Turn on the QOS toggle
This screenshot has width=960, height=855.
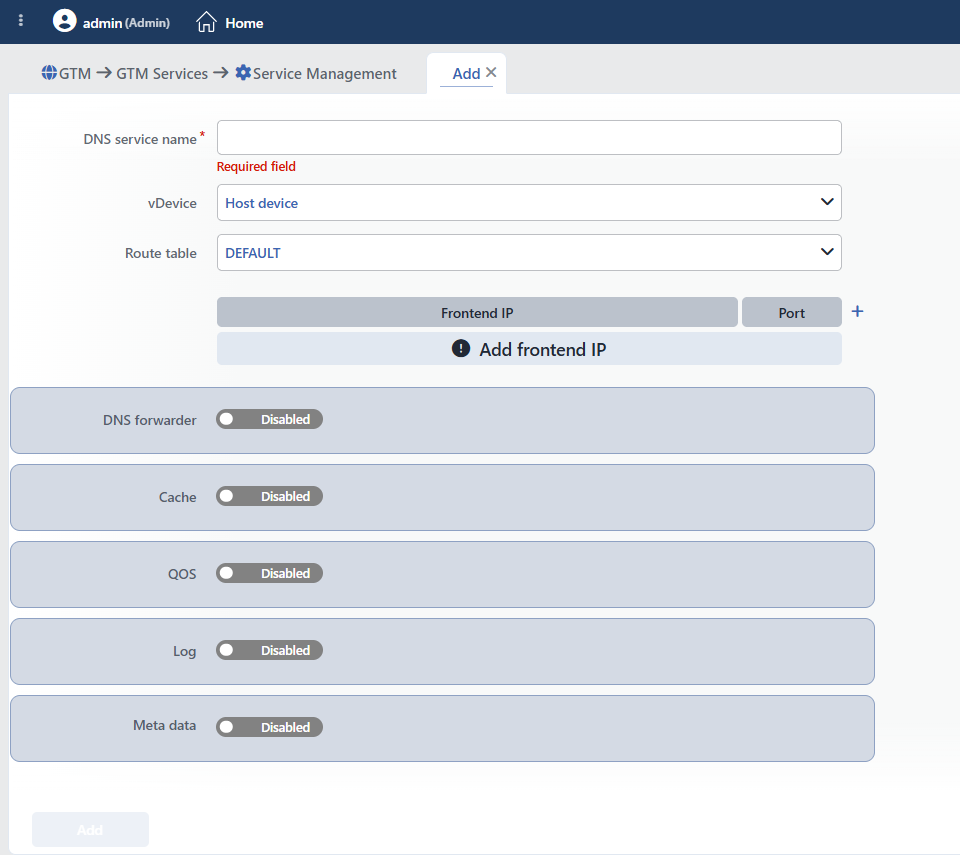click(269, 573)
